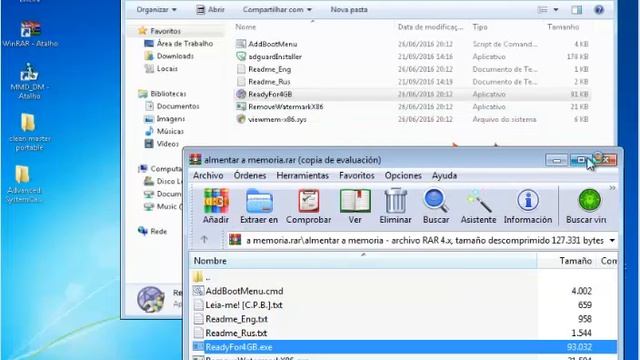The height and width of the screenshot is (360, 640).
Task: Open the Archivo menu in WinRAR
Action: coord(208,176)
